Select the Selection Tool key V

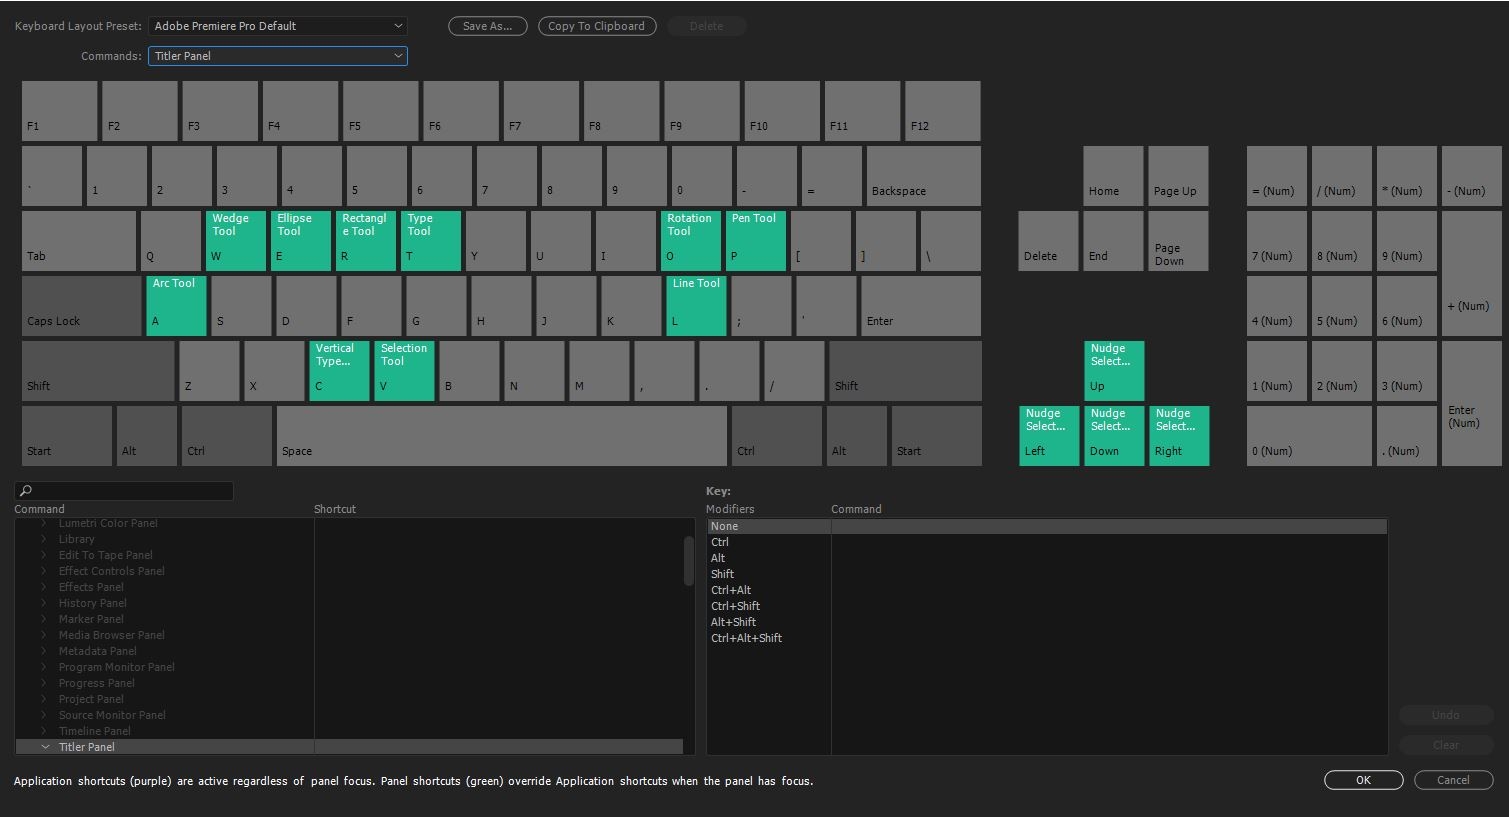pyautogui.click(x=404, y=370)
